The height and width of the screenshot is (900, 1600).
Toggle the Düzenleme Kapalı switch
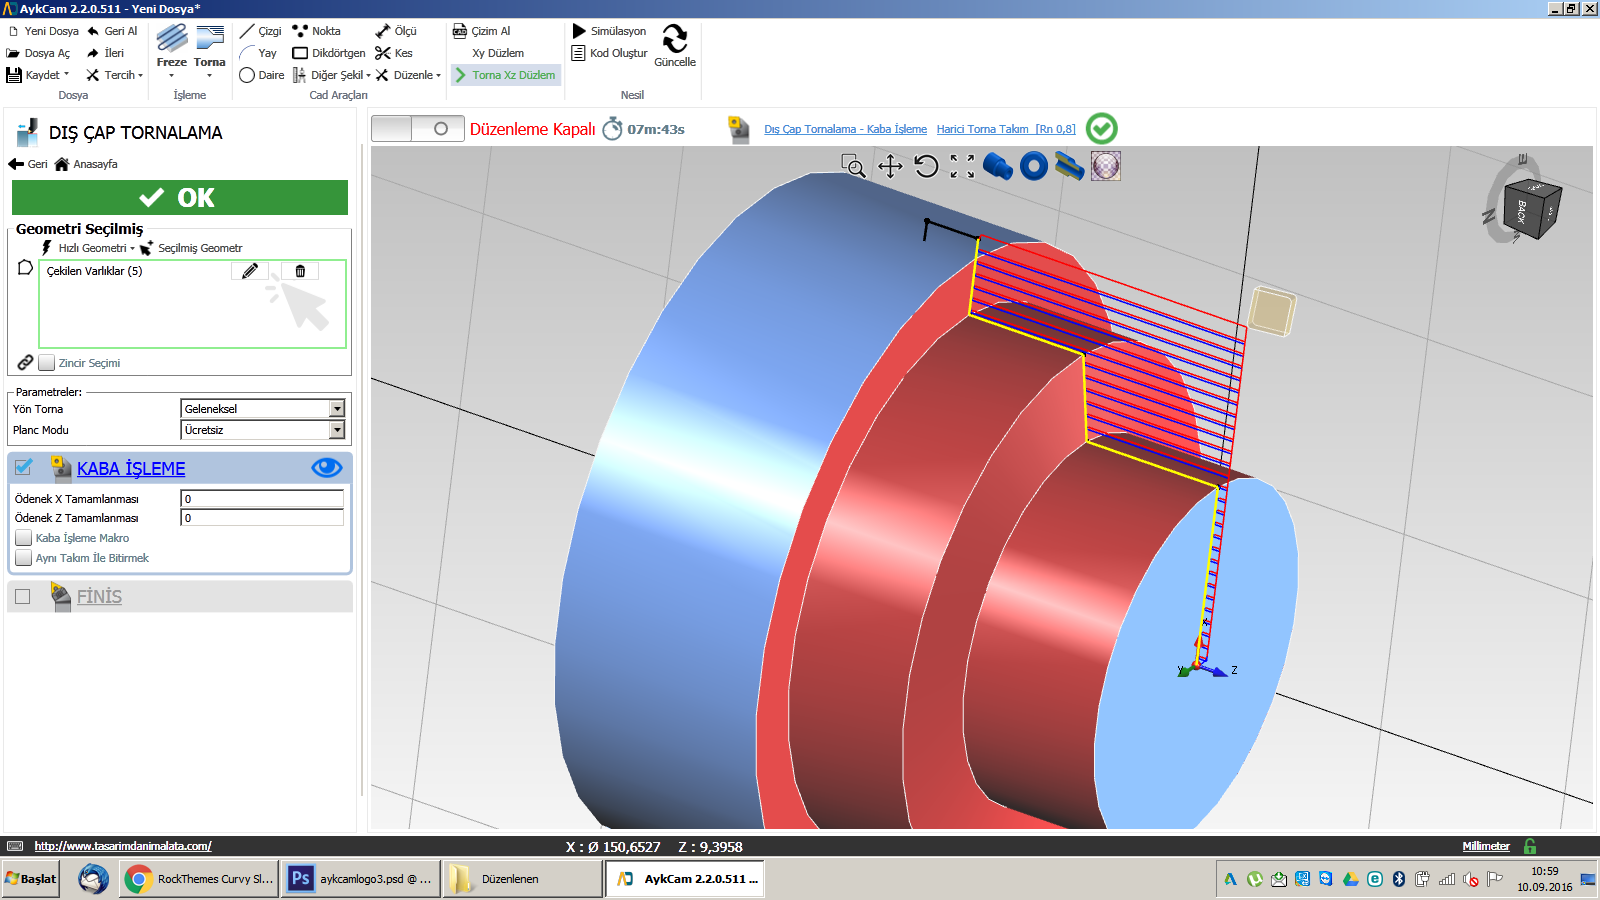(417, 129)
